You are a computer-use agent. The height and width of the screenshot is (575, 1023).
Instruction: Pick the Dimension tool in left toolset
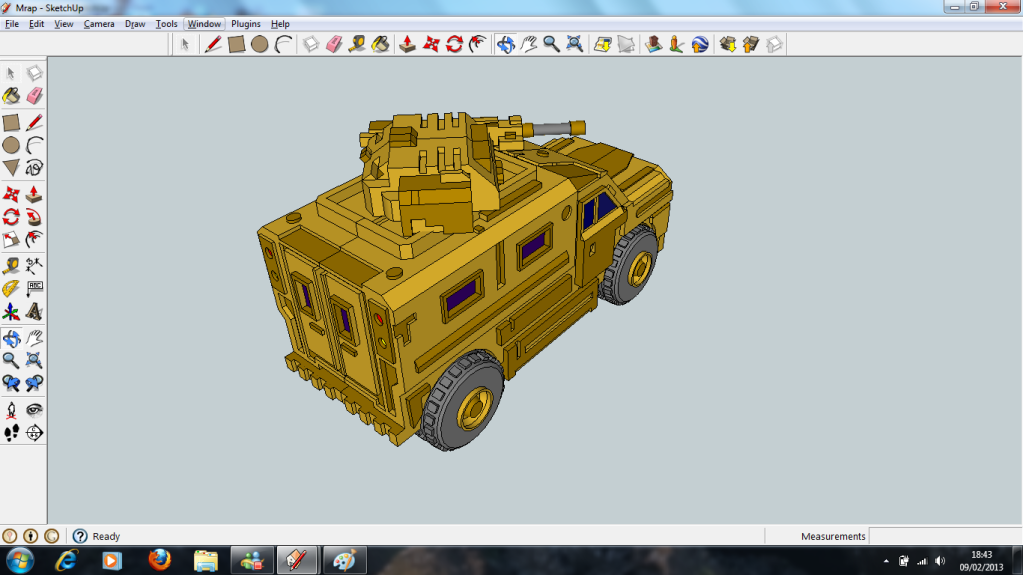point(34,266)
